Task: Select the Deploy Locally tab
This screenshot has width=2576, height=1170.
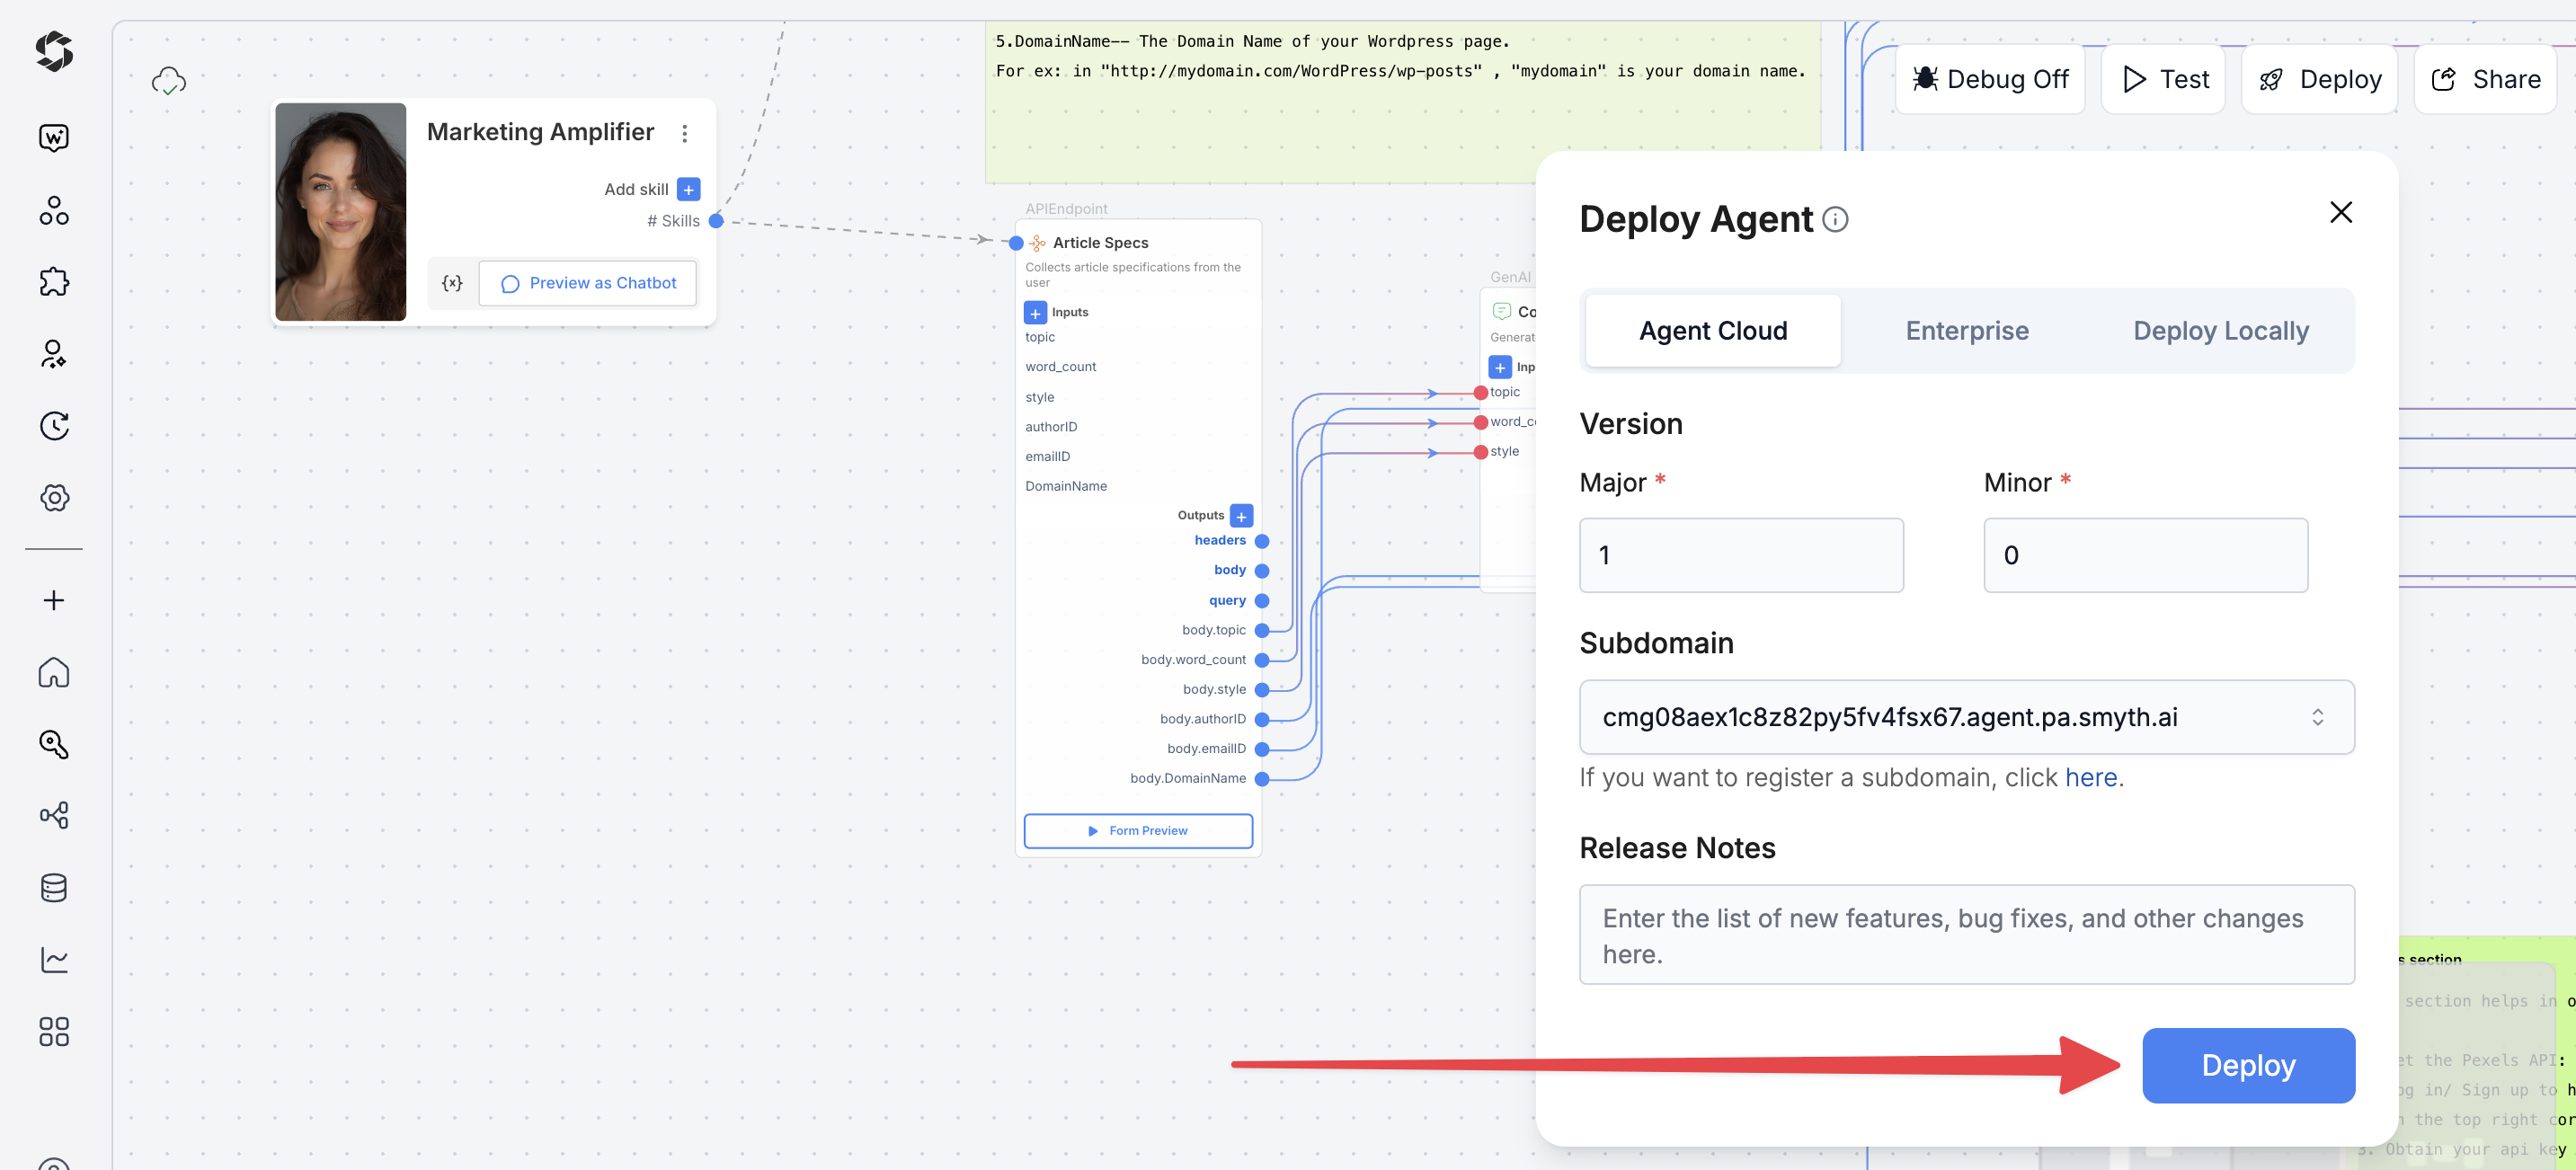Action: pyautogui.click(x=2220, y=331)
